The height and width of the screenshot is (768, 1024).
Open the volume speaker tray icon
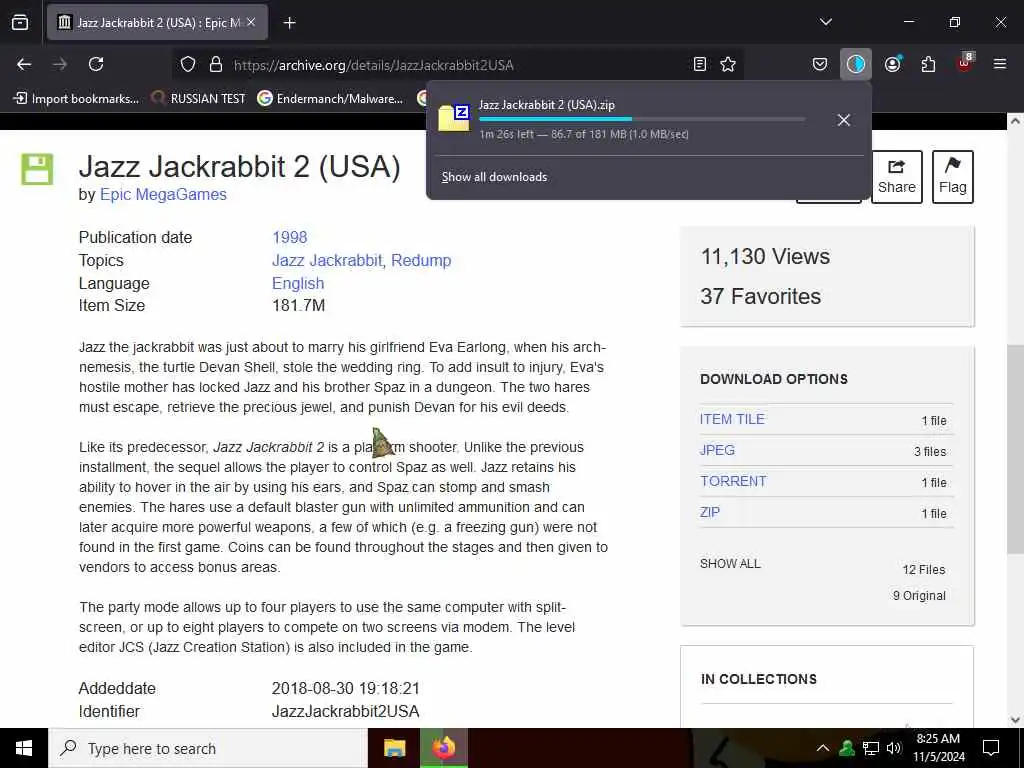(894, 748)
